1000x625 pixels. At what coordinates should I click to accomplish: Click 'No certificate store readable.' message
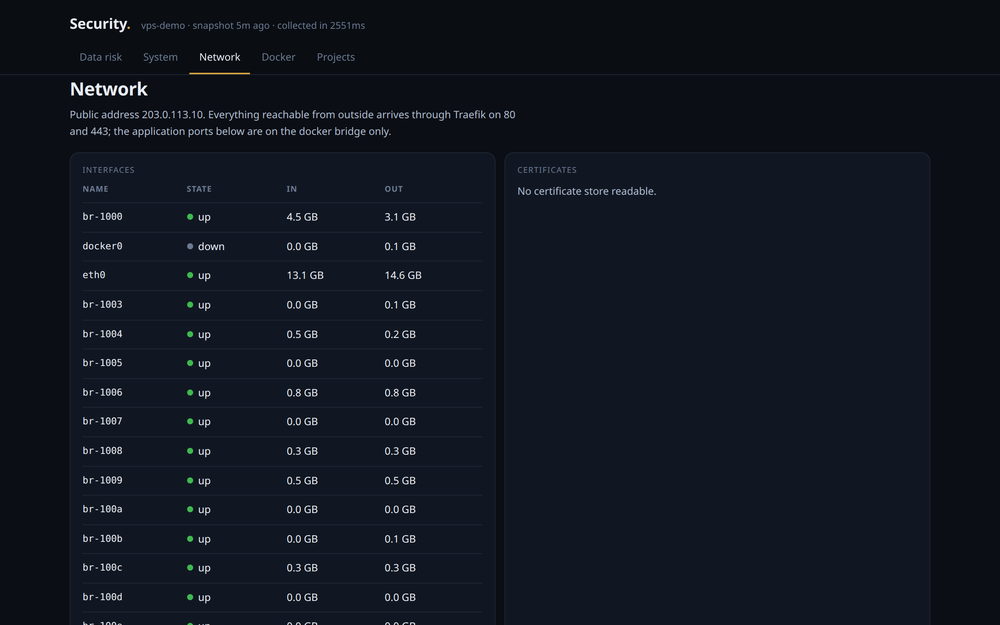click(x=587, y=191)
